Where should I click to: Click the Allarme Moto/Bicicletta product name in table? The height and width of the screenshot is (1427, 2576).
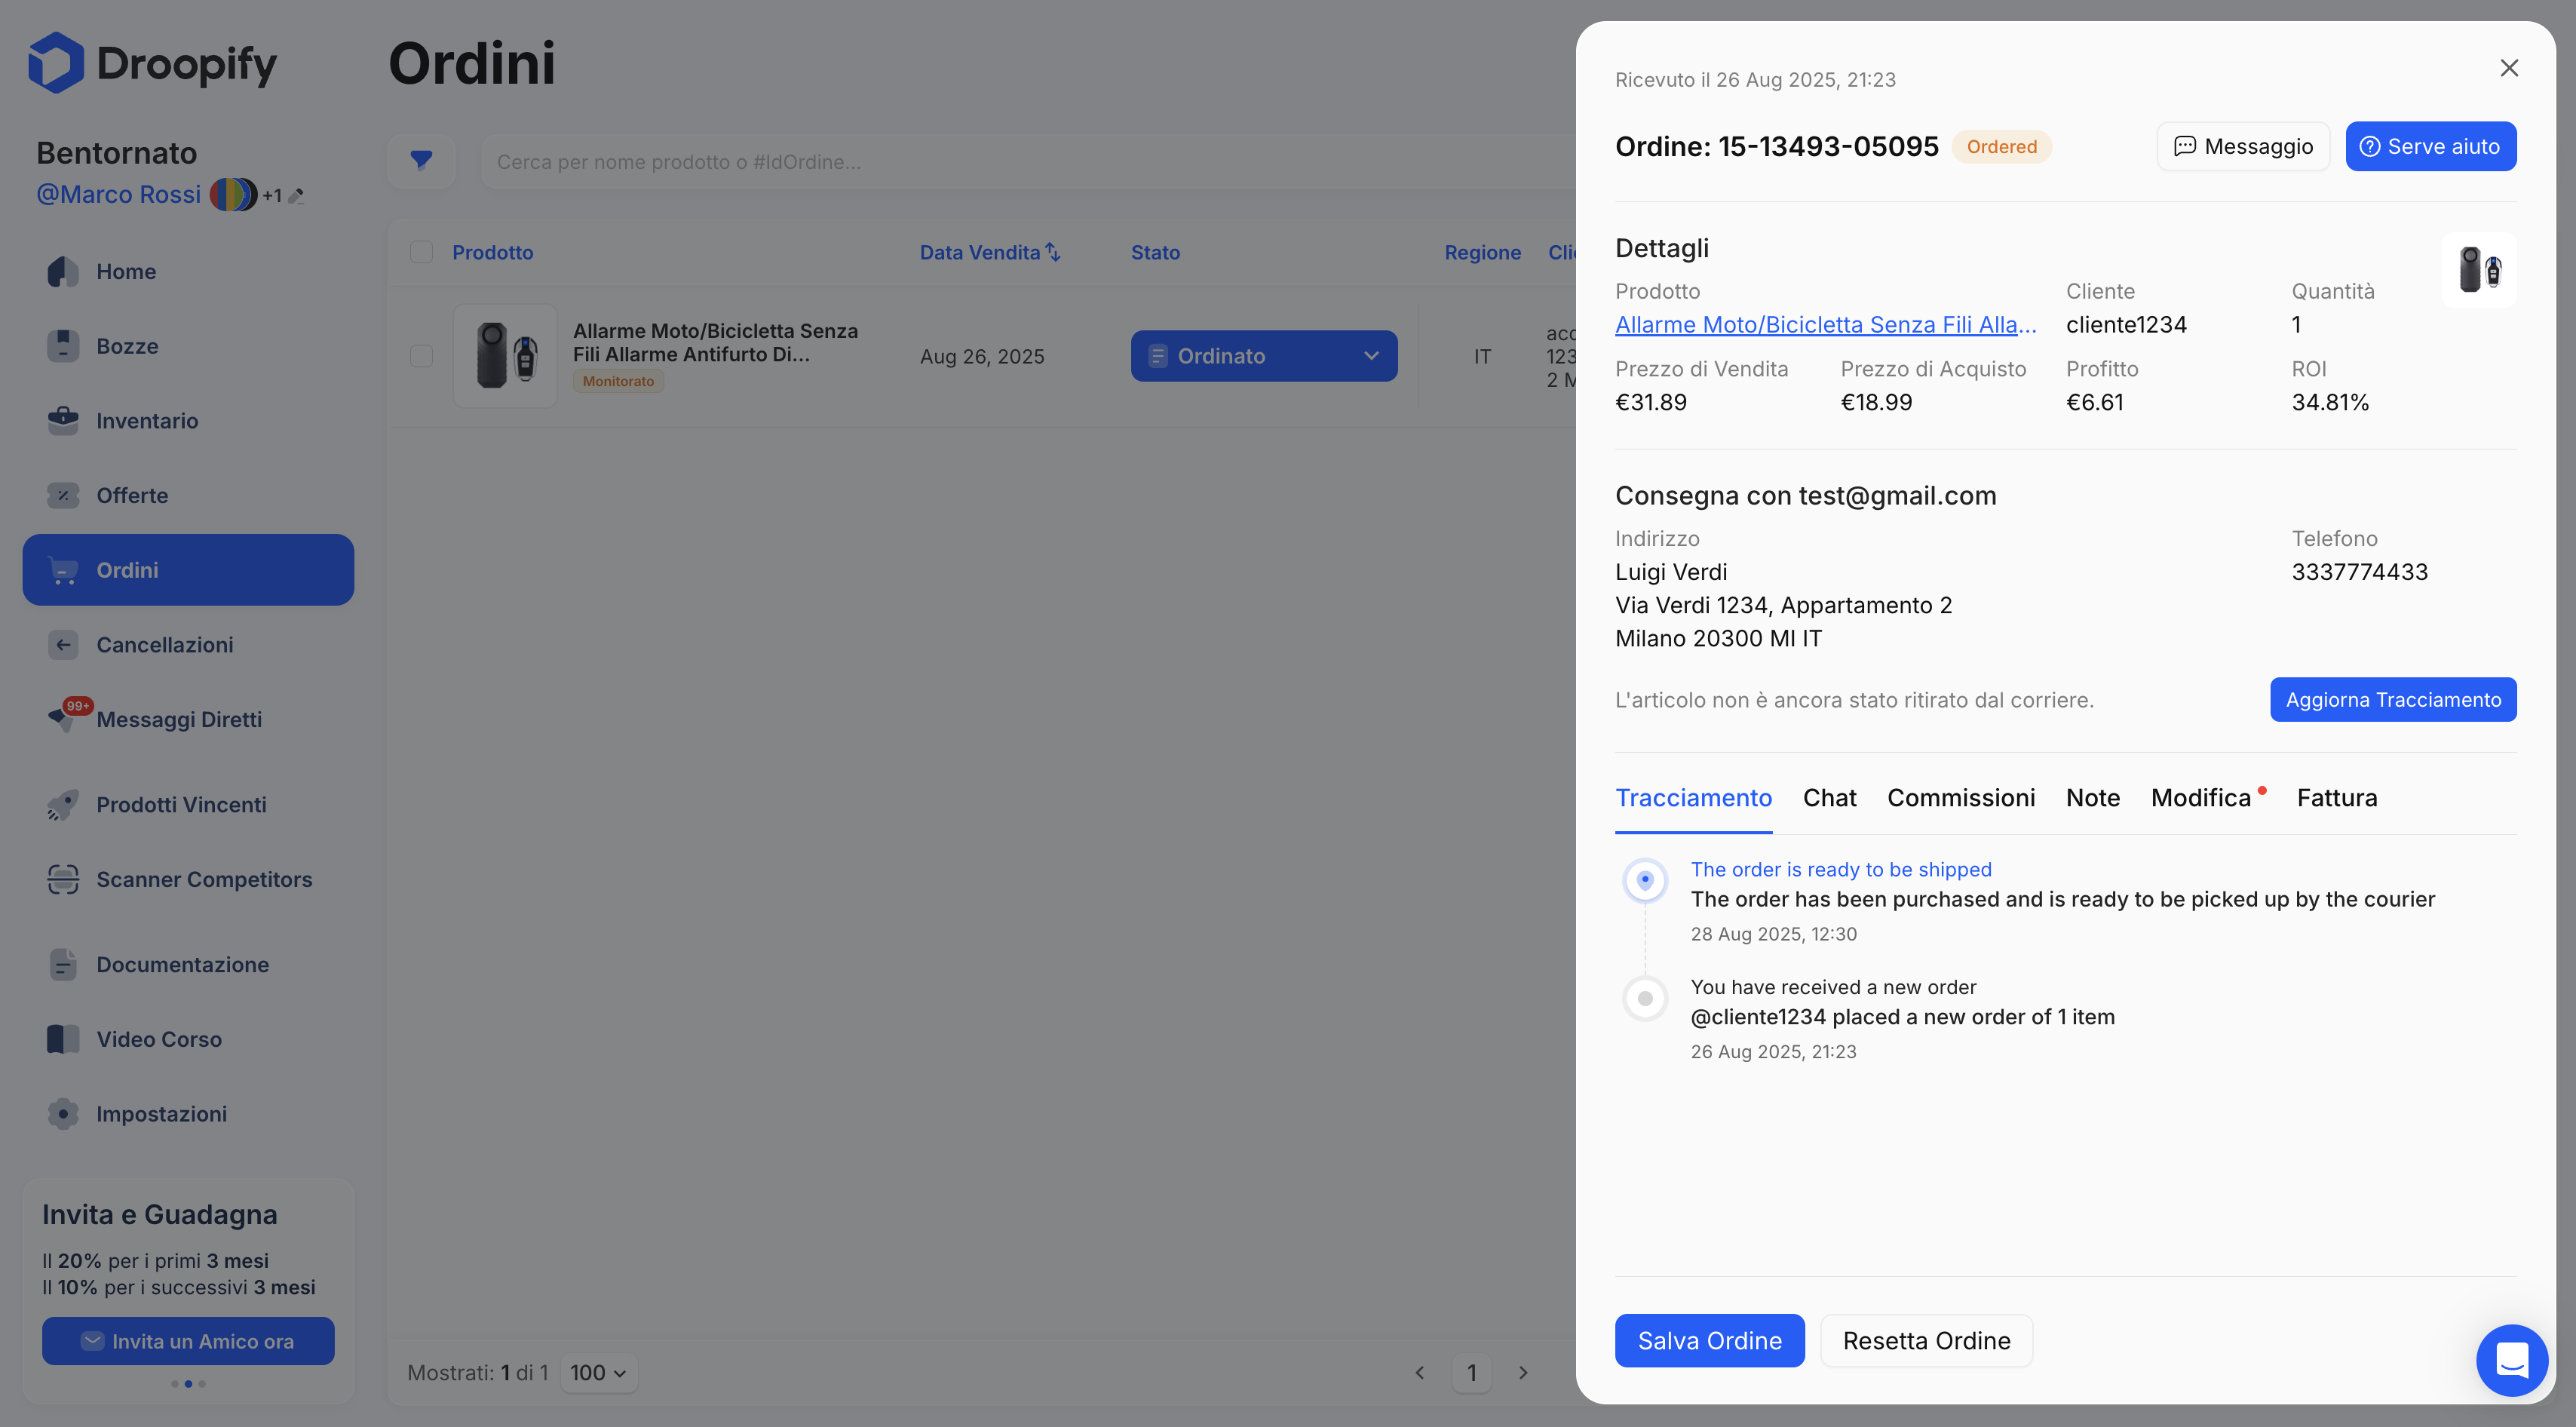[x=715, y=342]
